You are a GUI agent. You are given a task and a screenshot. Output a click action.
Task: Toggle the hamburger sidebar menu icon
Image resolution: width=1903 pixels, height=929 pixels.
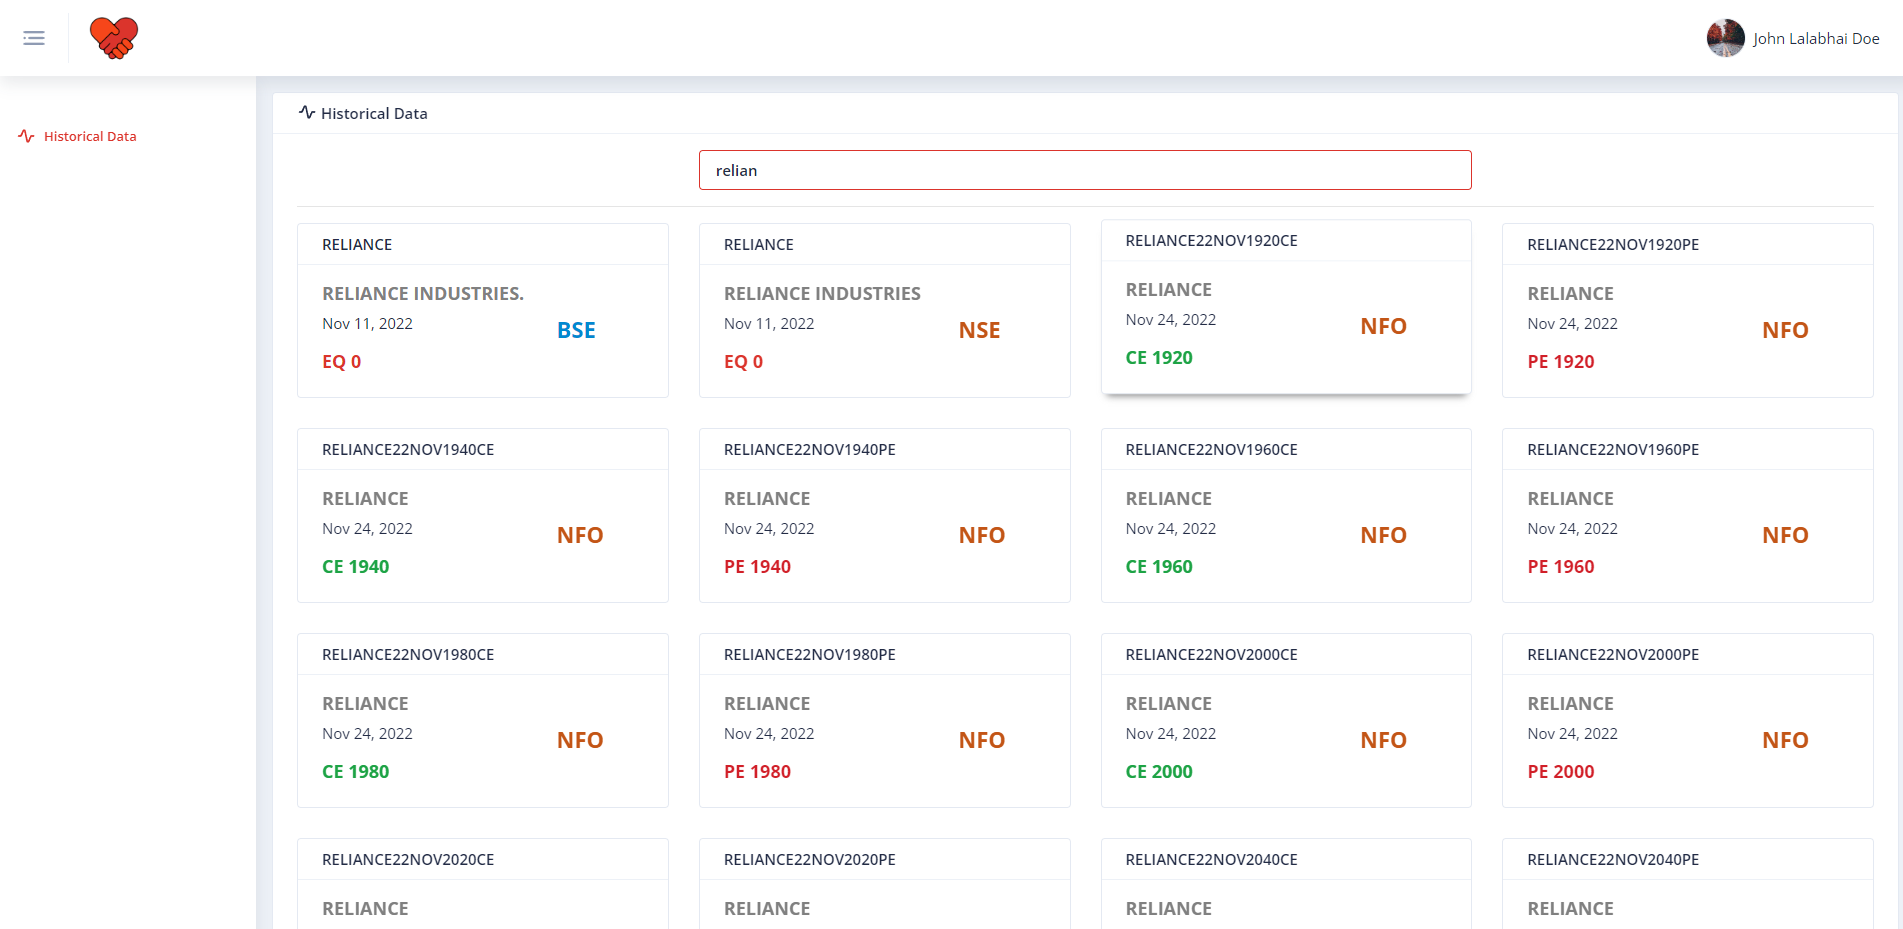click(34, 38)
